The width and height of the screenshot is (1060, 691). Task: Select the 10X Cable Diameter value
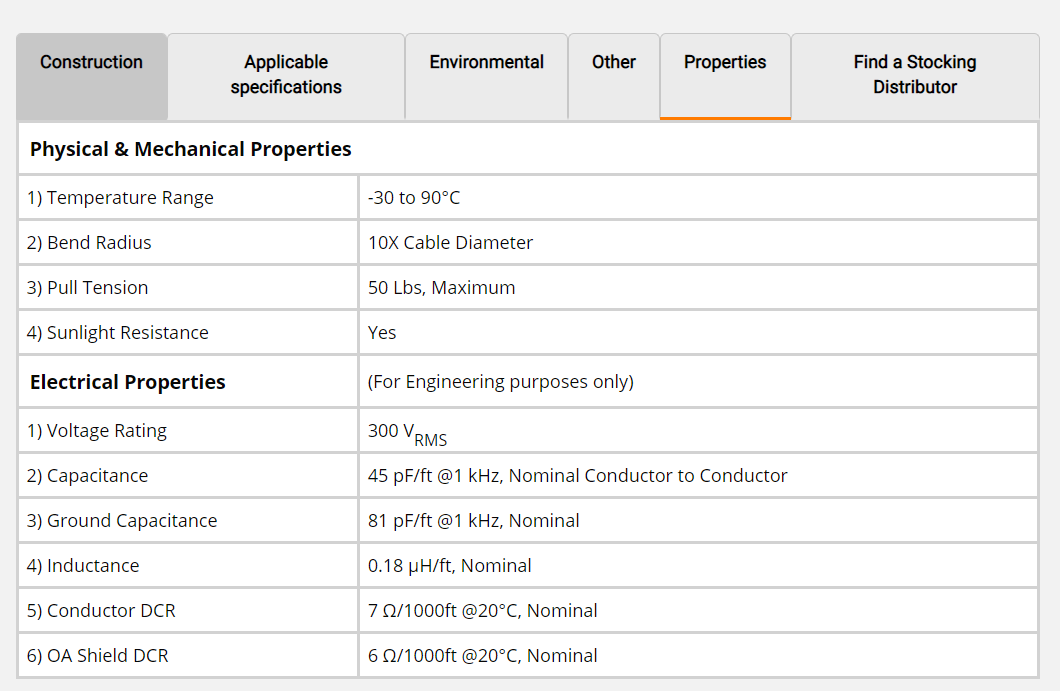click(x=450, y=243)
